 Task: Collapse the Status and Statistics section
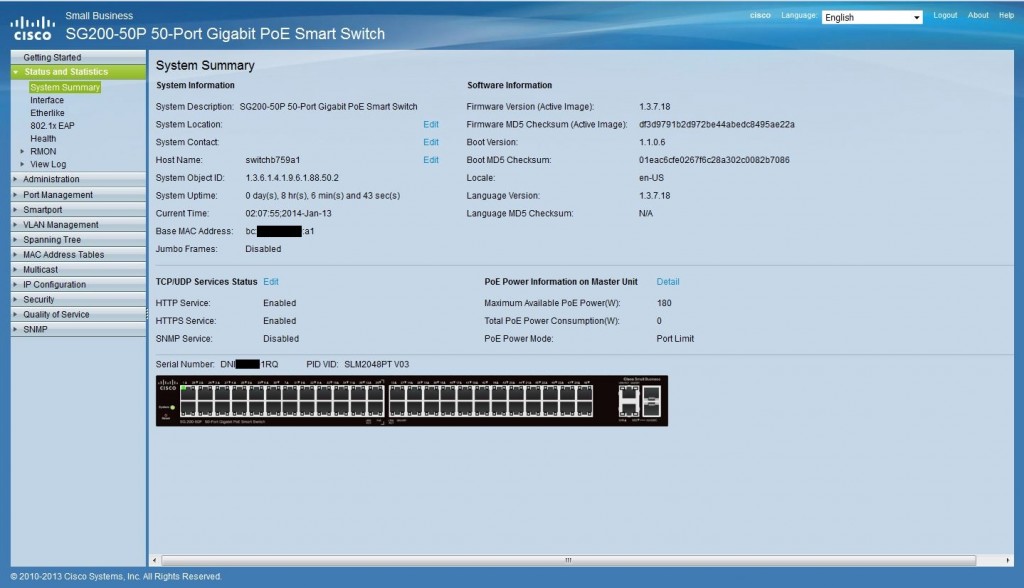tap(78, 72)
